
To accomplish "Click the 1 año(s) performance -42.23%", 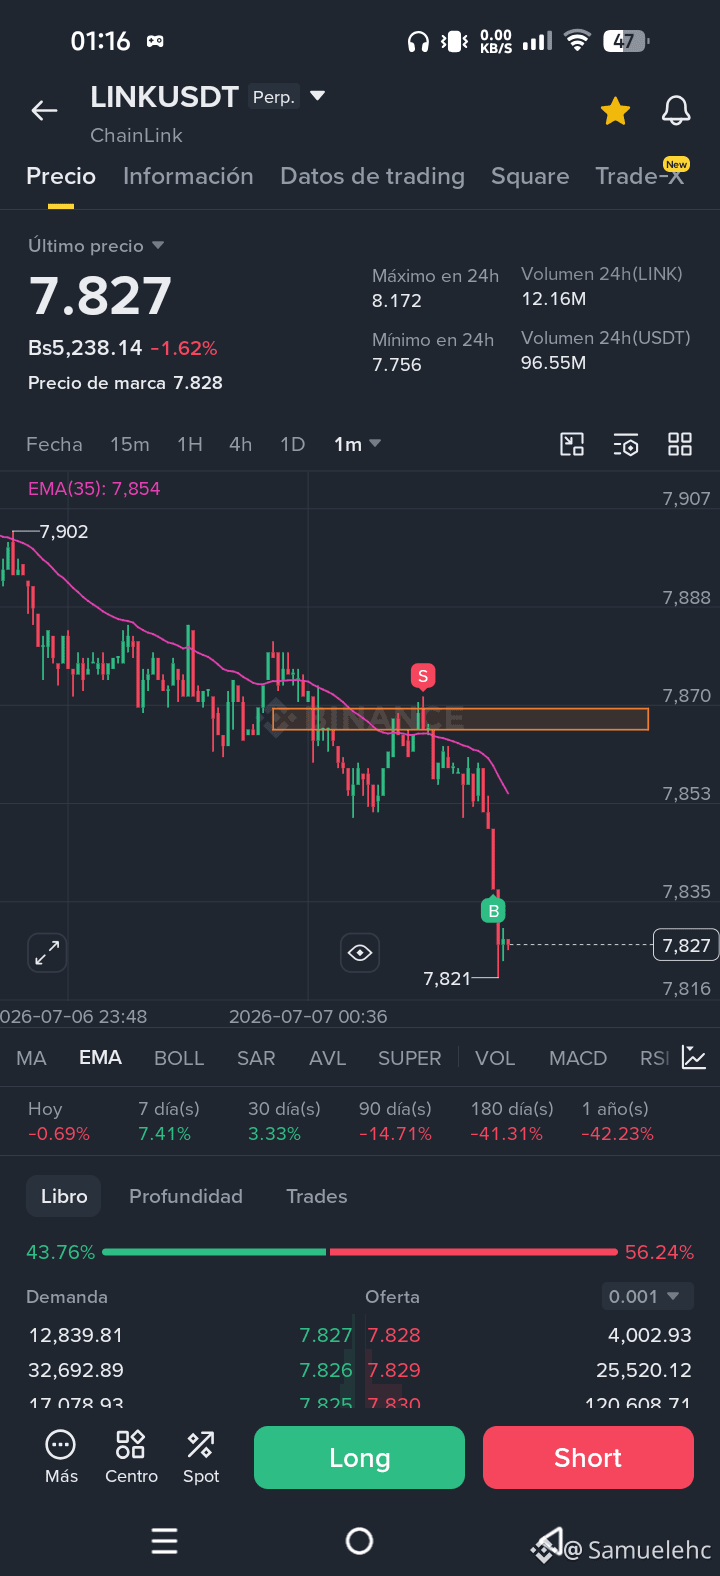I will [617, 1134].
